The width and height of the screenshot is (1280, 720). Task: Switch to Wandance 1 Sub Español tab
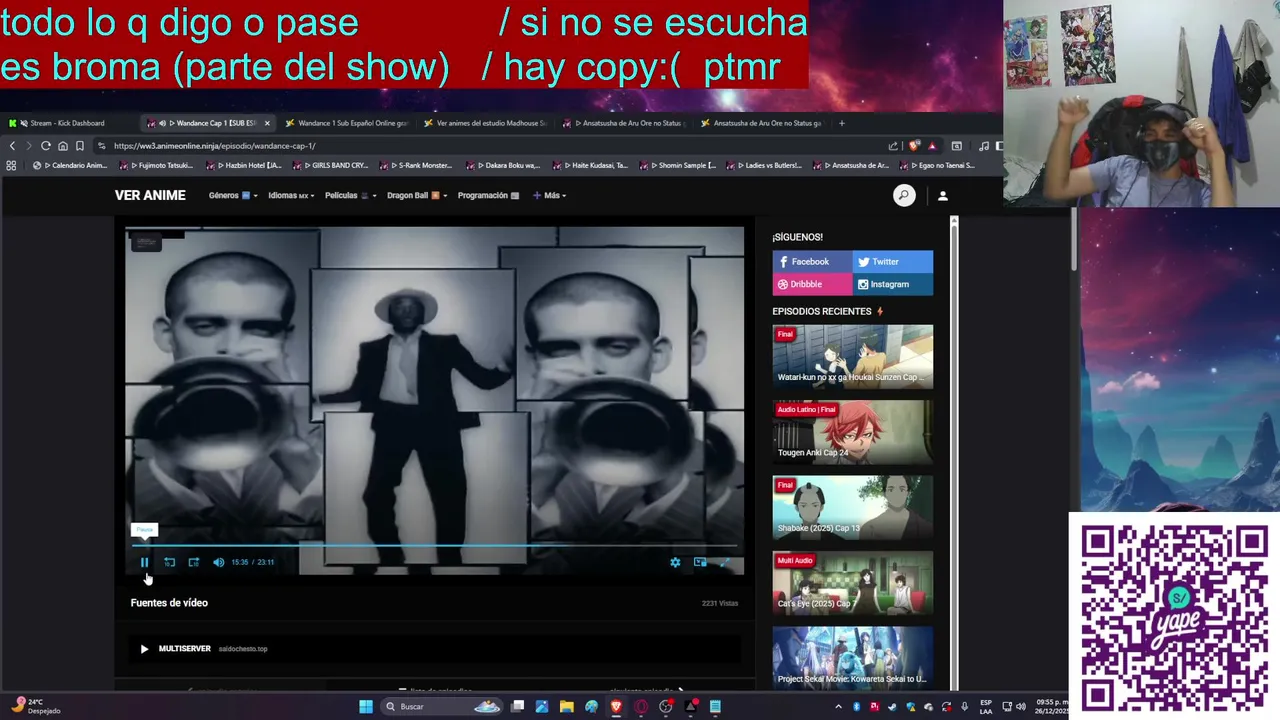[346, 123]
